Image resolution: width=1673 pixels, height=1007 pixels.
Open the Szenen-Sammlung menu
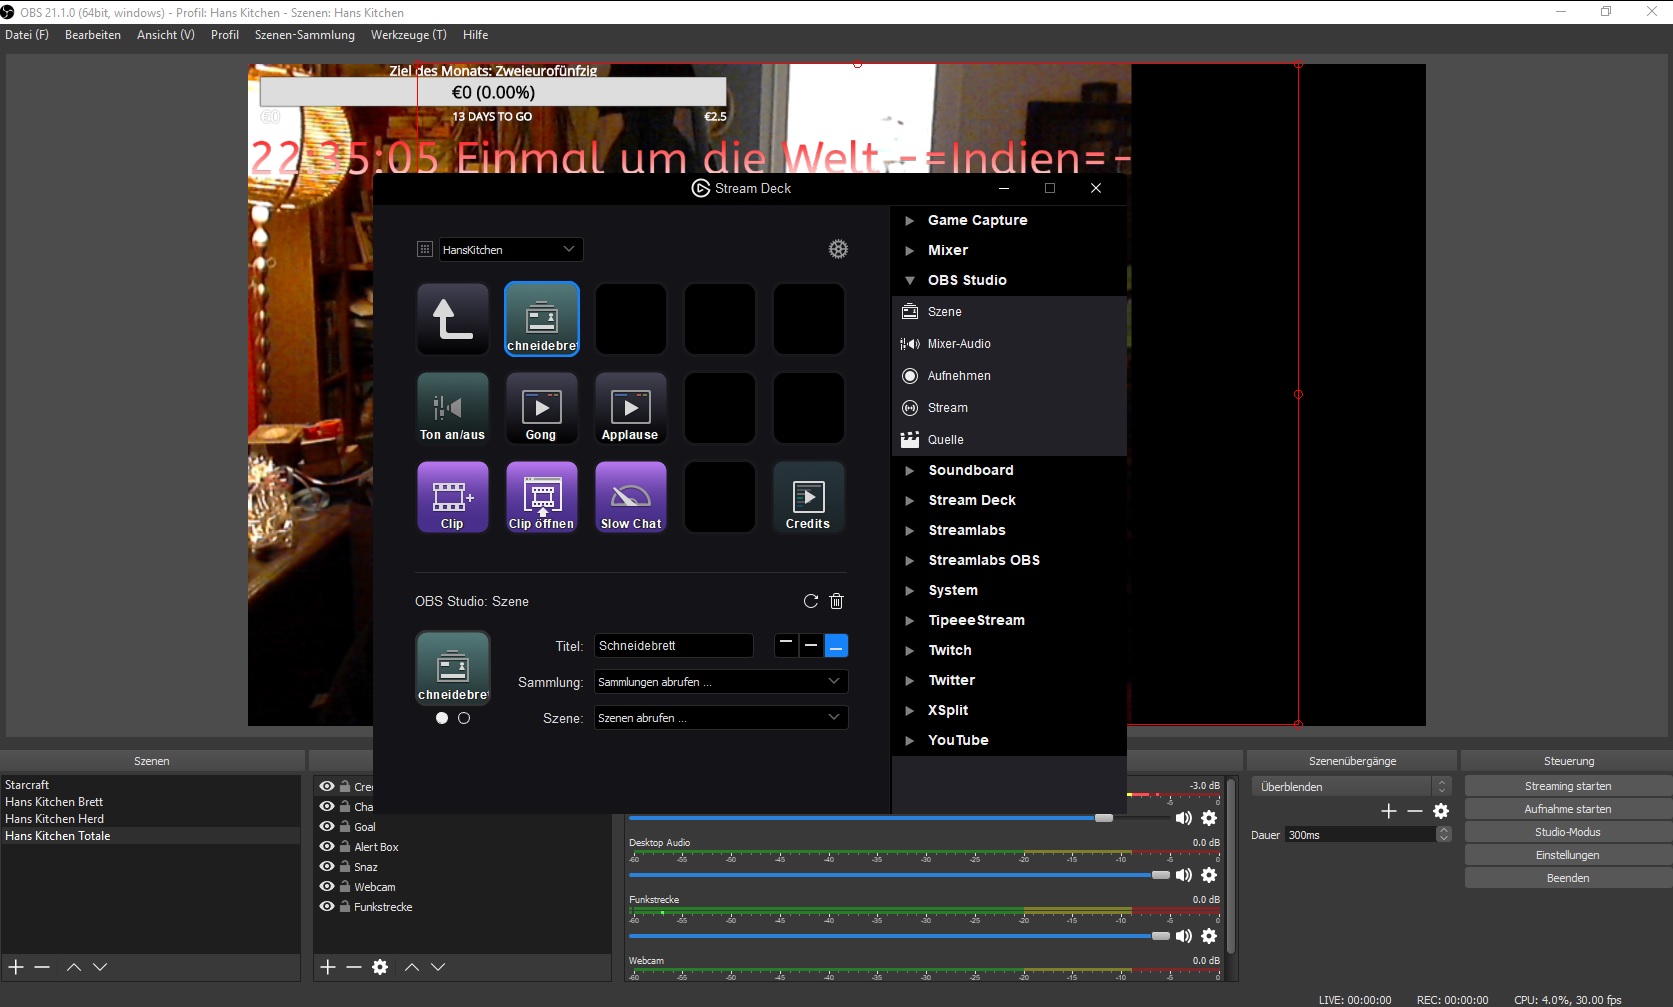click(304, 35)
